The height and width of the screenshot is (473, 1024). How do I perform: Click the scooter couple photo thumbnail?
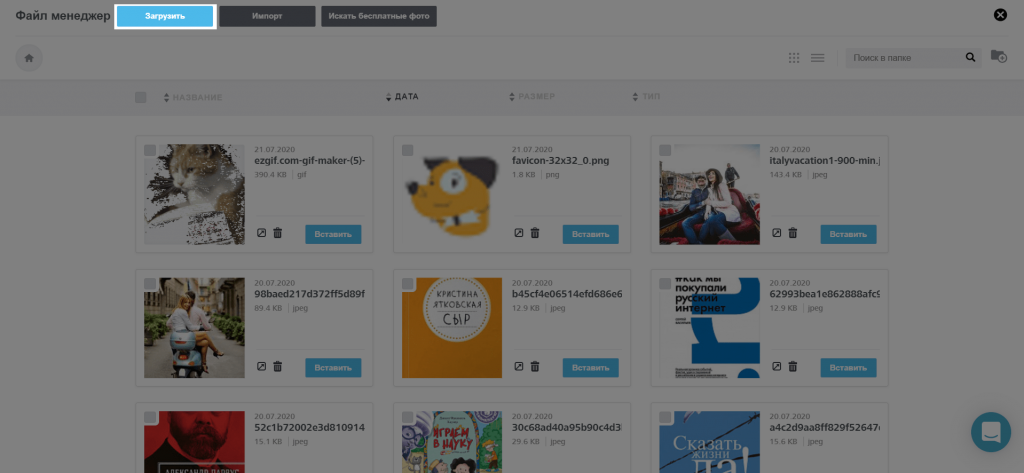coord(195,328)
